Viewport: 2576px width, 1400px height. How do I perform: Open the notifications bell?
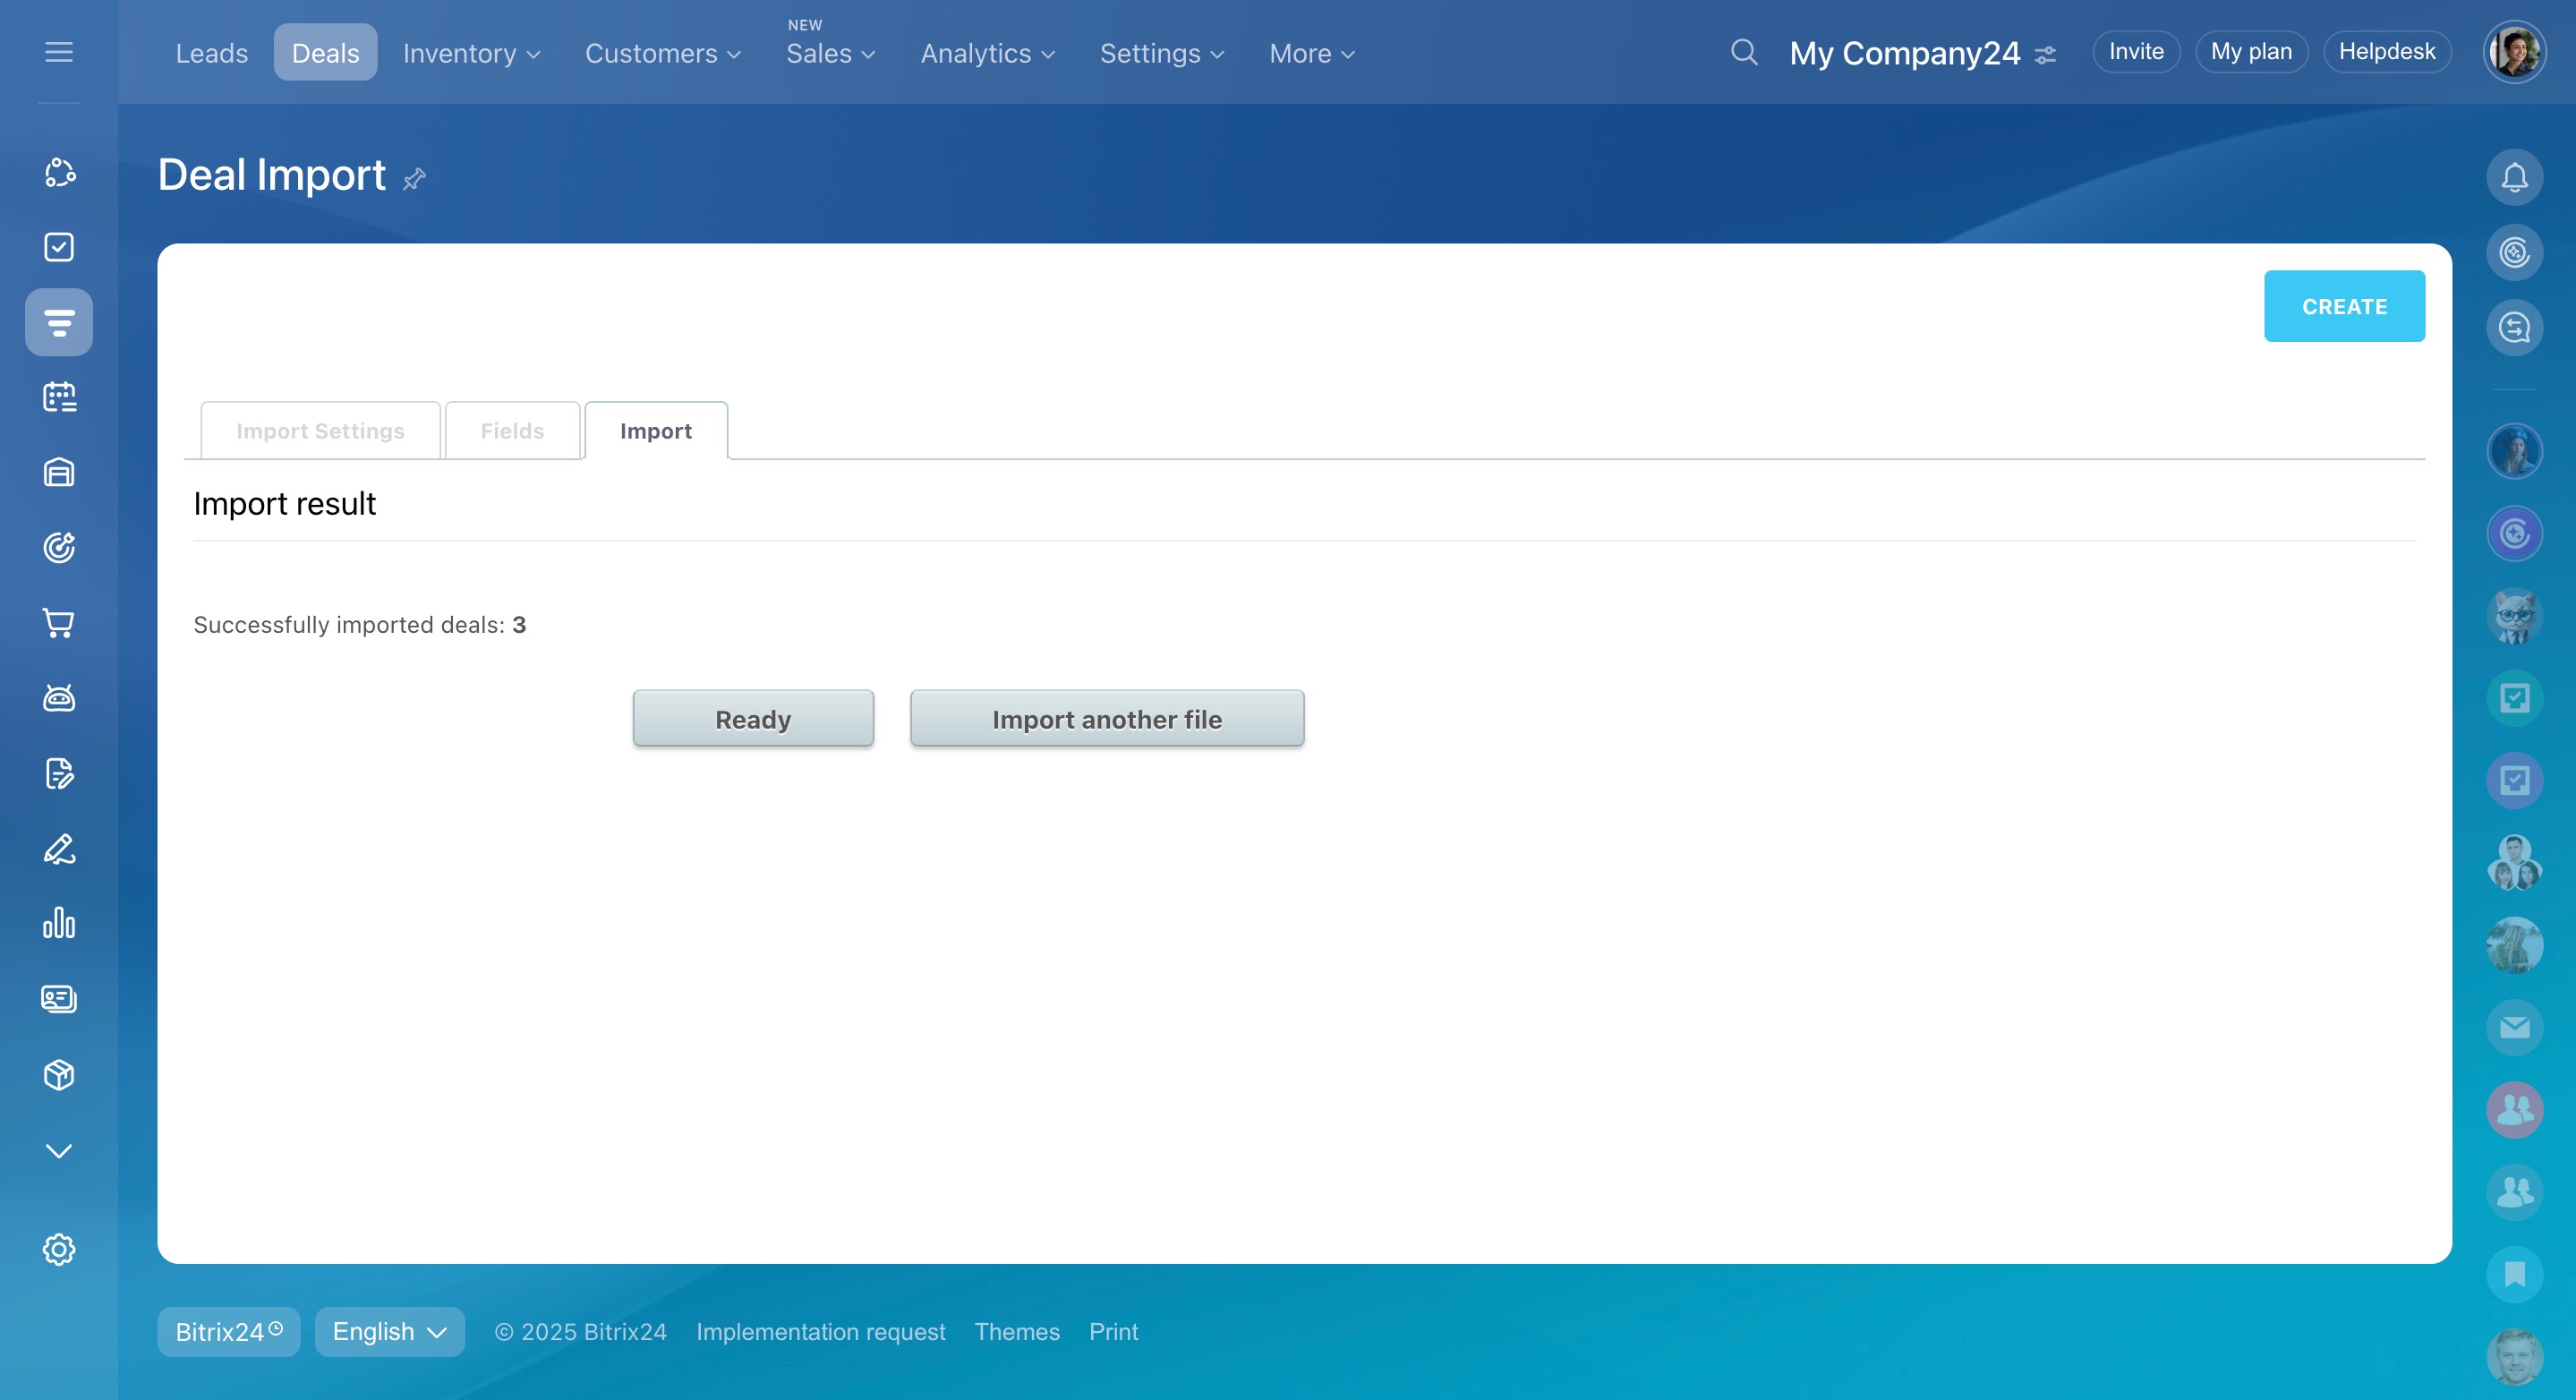click(x=2514, y=177)
